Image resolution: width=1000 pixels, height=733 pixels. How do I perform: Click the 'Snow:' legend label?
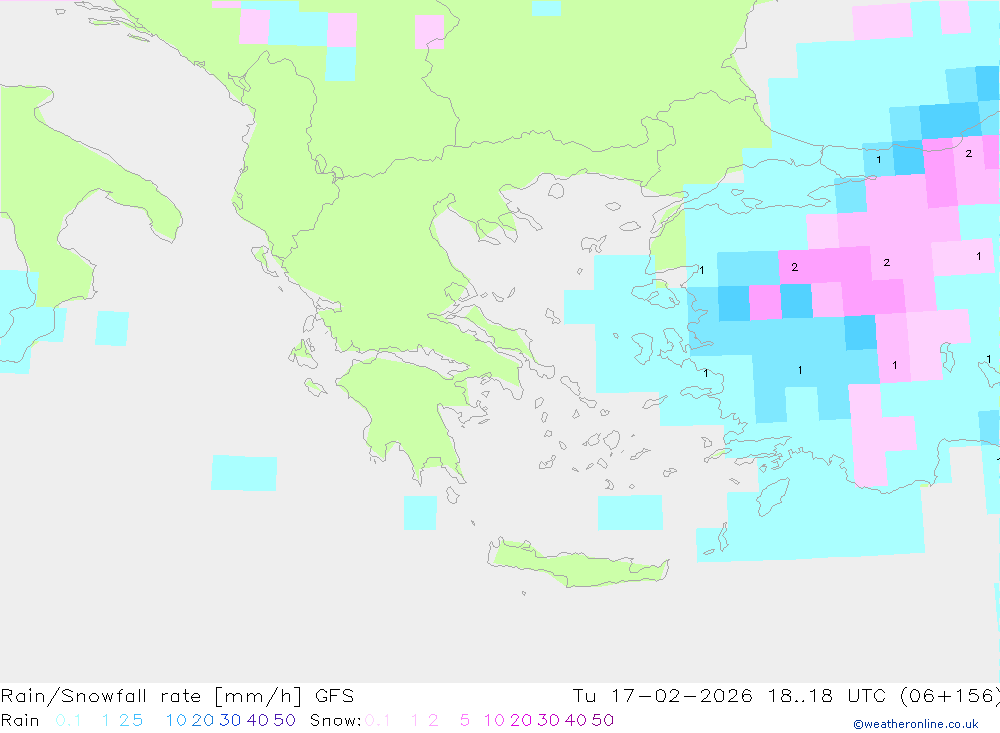(x=335, y=720)
